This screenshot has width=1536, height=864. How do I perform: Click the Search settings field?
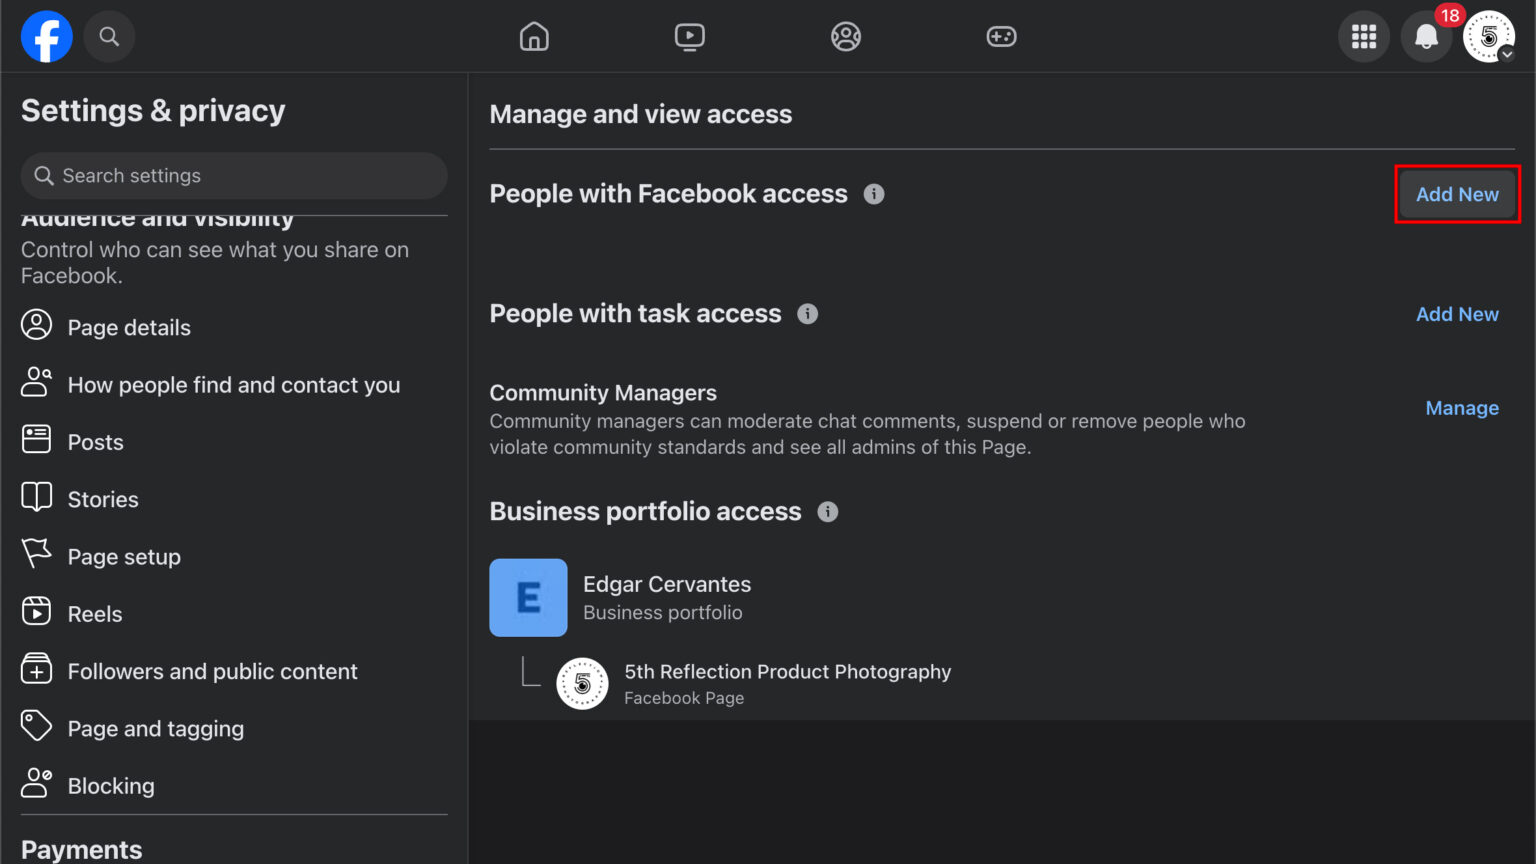tap(233, 175)
